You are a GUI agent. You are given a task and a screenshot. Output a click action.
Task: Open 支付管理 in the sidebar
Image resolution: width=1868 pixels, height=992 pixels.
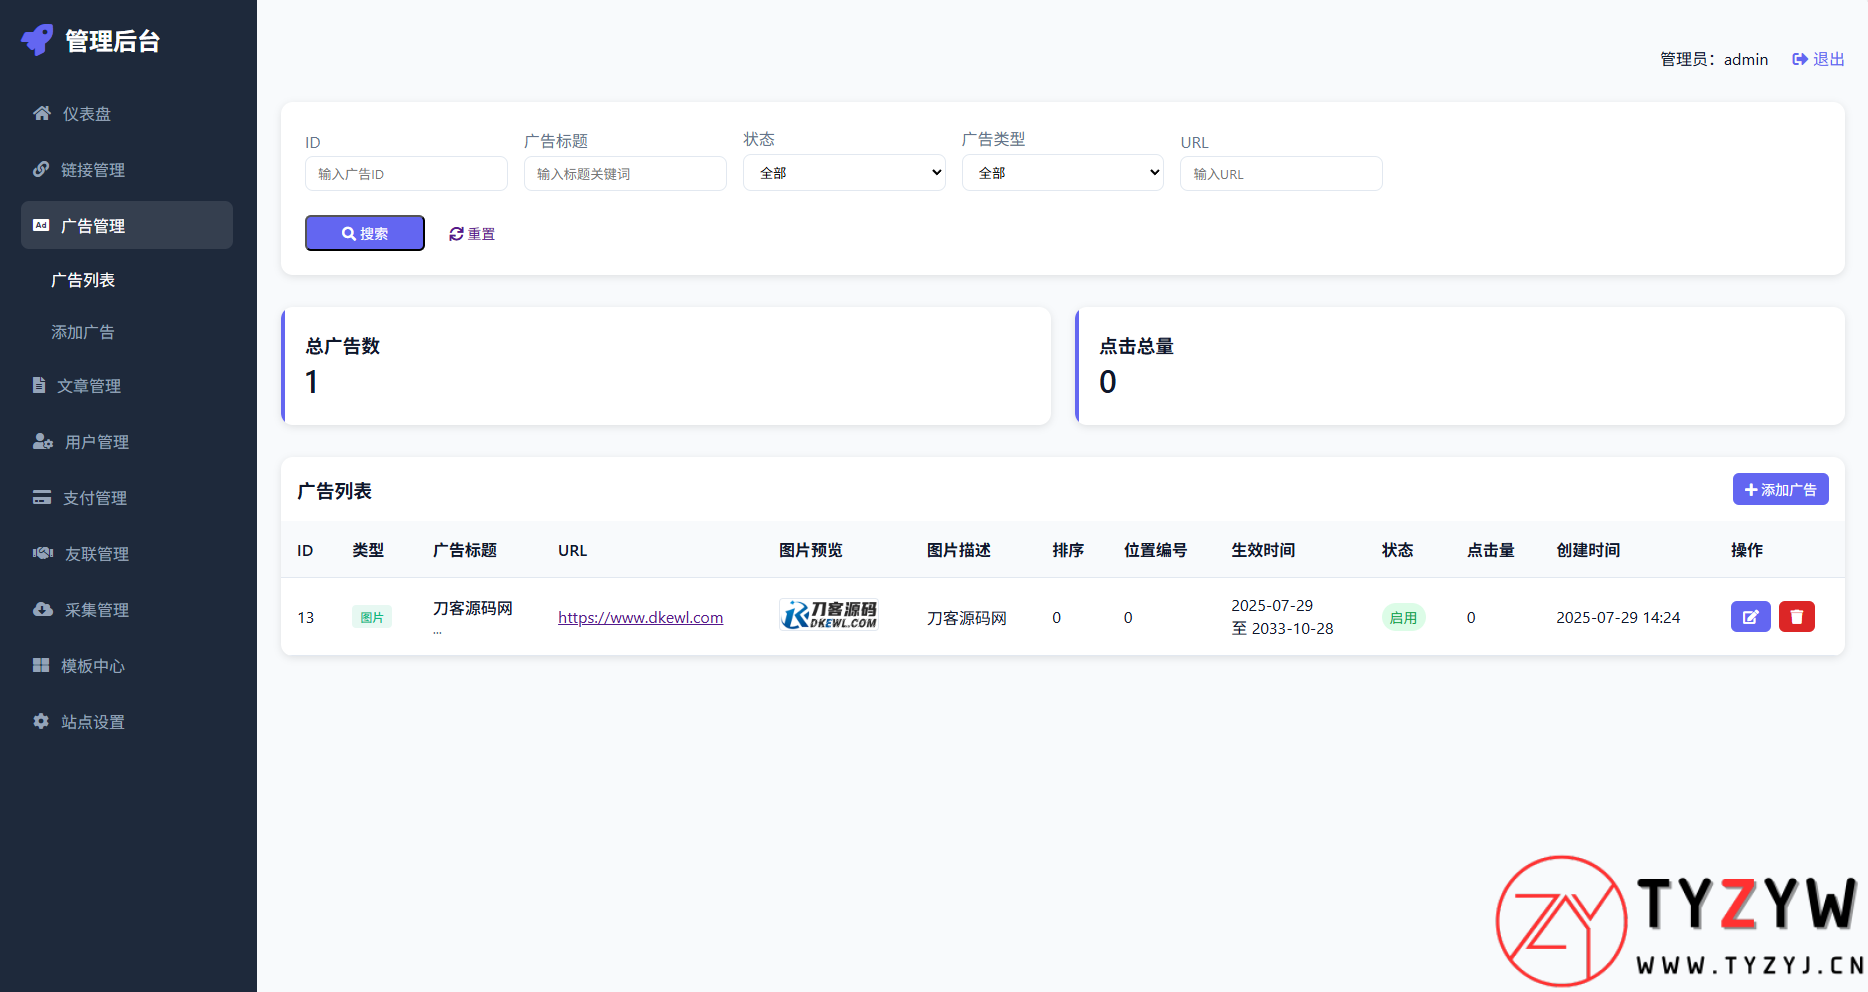click(94, 498)
